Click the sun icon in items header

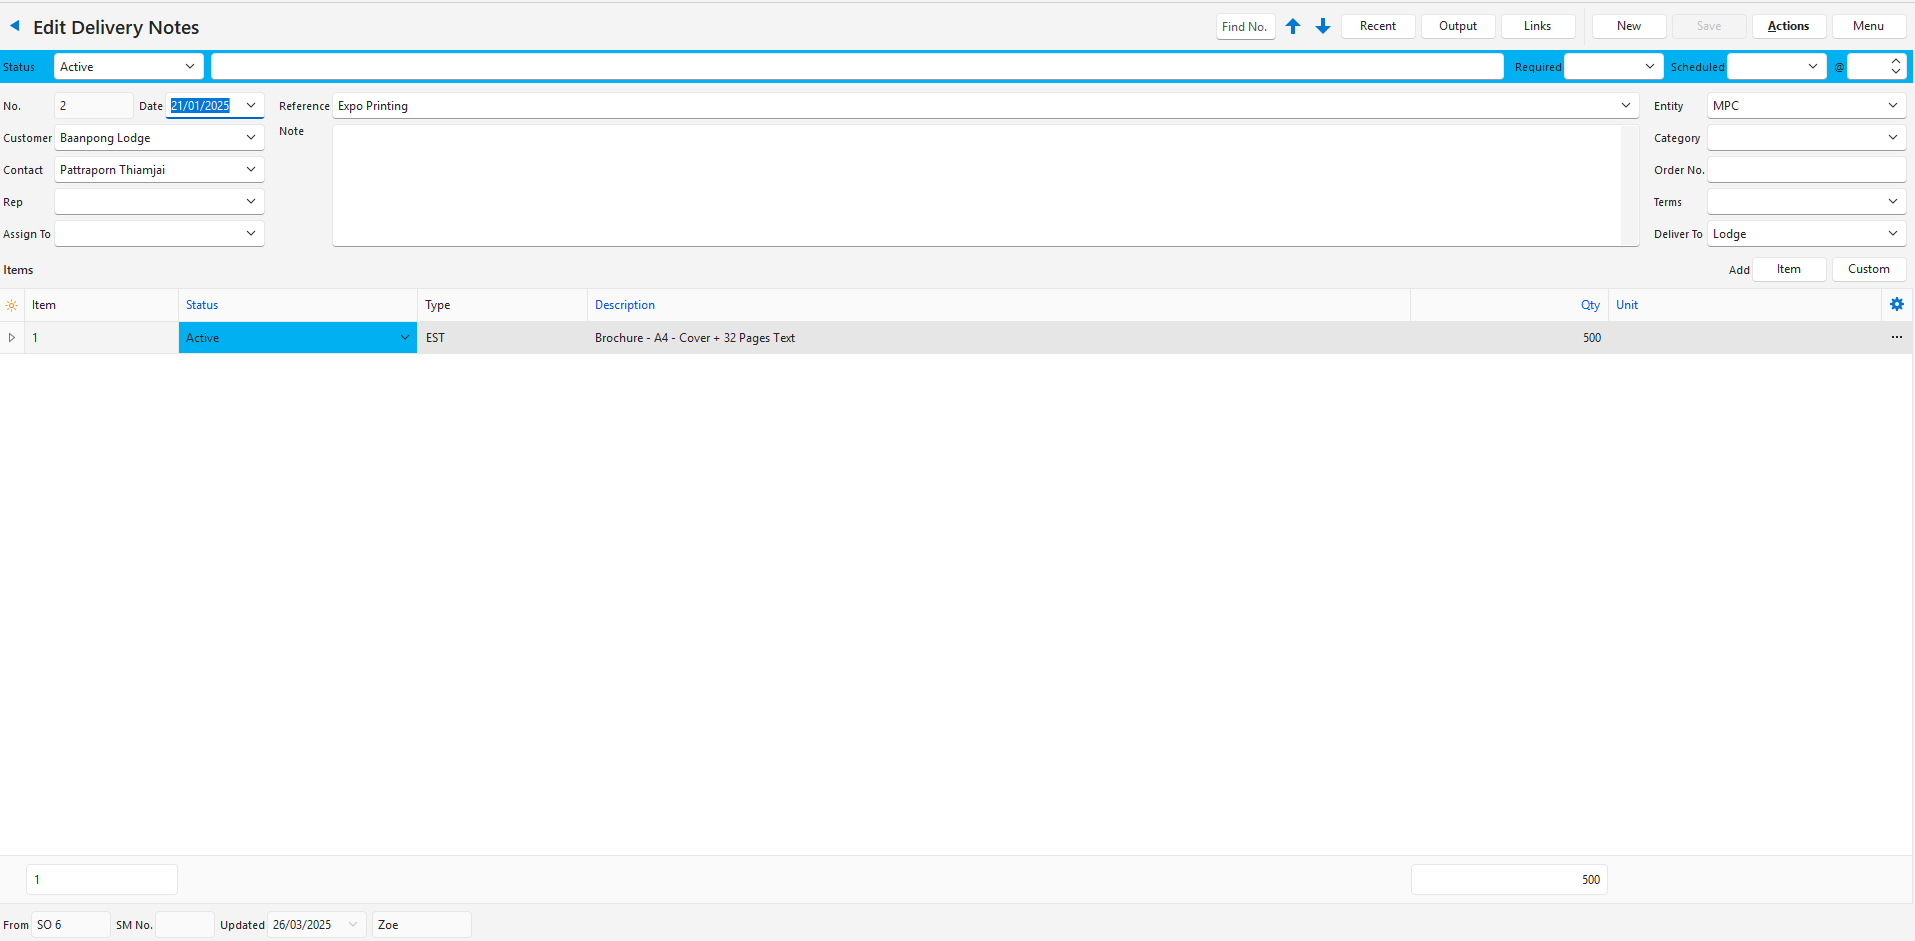11,306
